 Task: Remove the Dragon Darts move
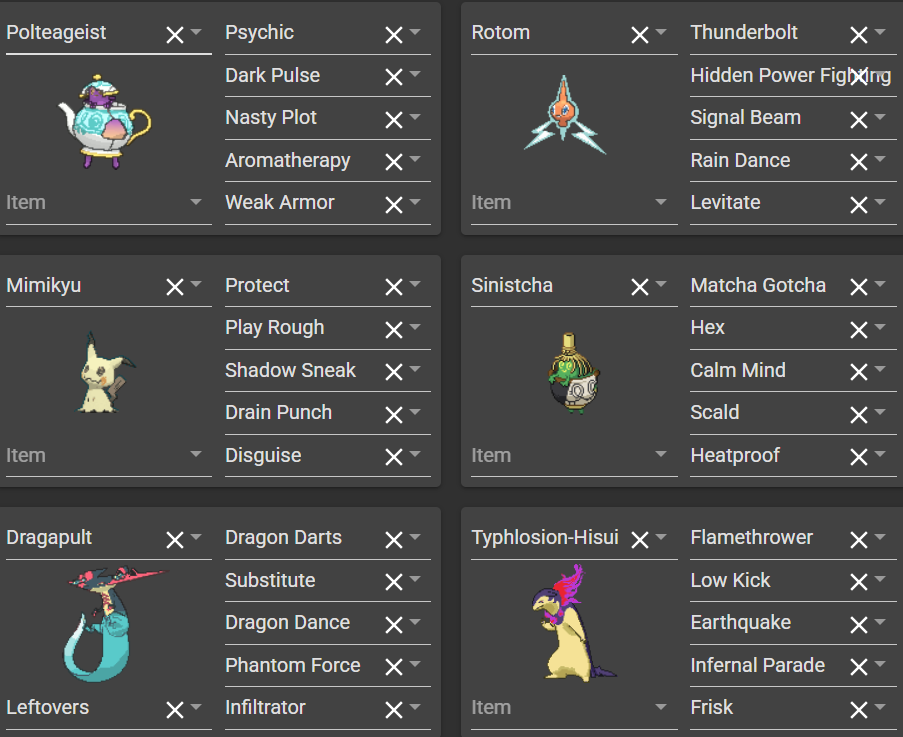click(394, 540)
